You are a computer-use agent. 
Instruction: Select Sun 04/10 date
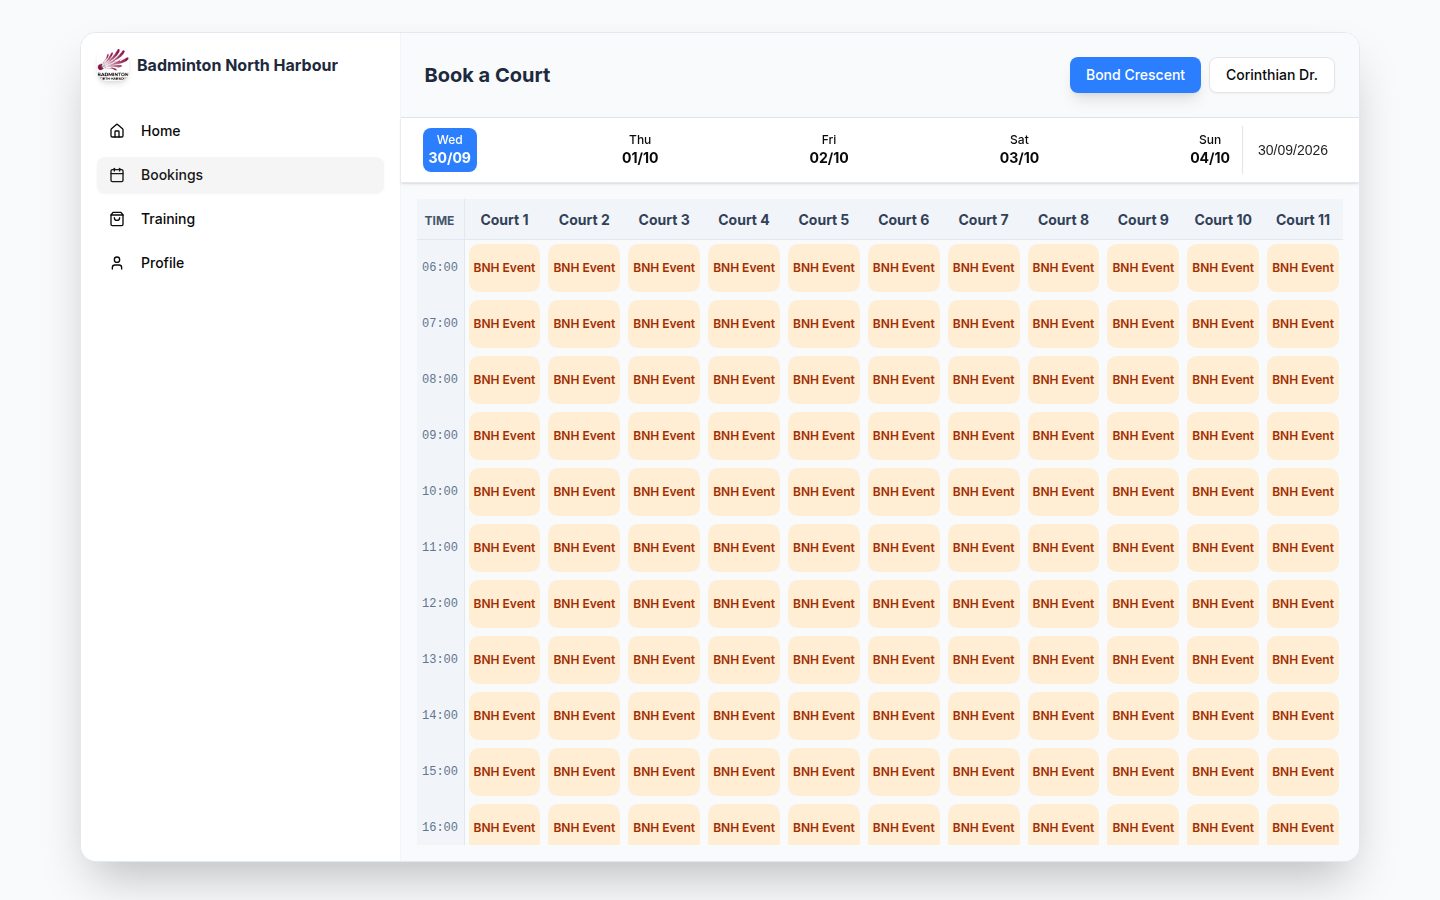coord(1210,150)
